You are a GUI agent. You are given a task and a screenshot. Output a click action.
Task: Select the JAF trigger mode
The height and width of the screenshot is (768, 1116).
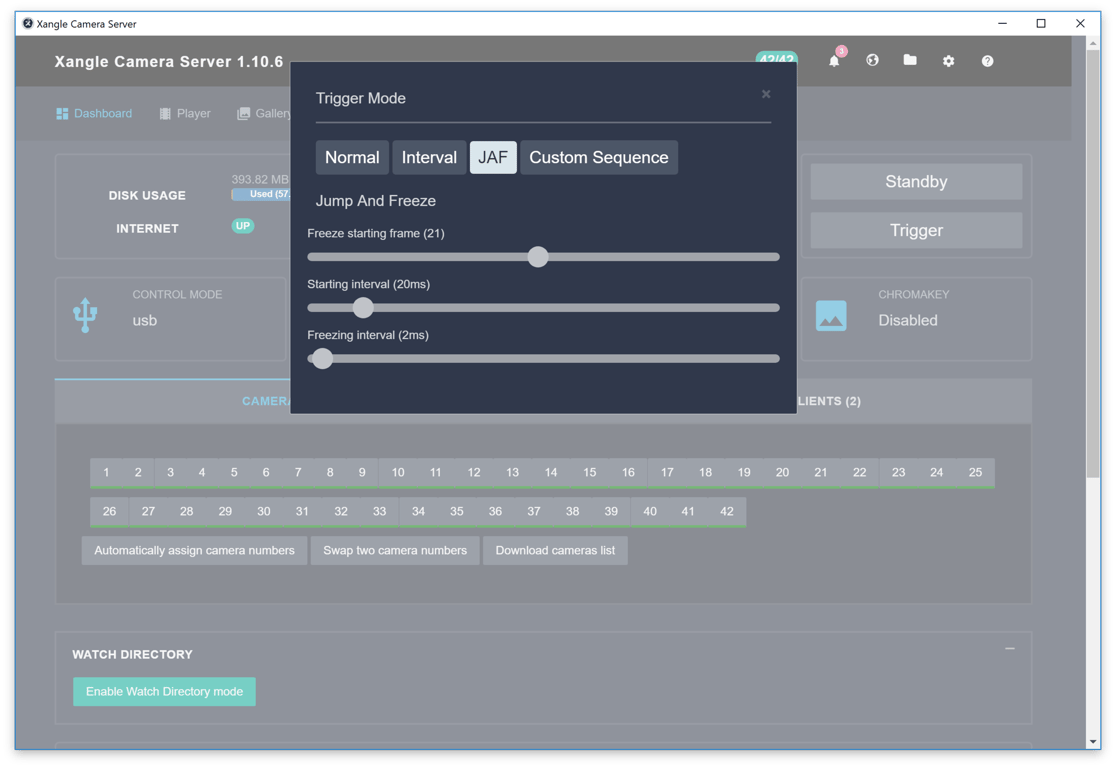pyautogui.click(x=493, y=158)
